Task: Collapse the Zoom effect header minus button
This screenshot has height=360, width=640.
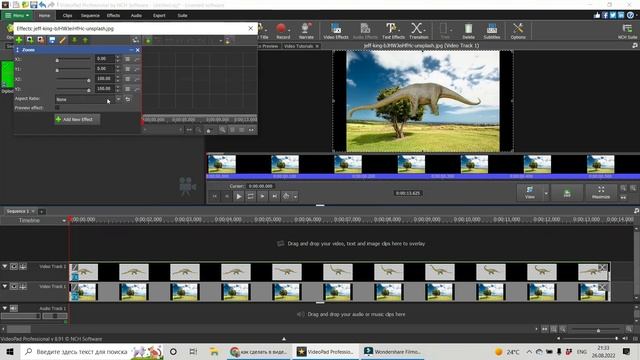Action: click(x=131, y=50)
